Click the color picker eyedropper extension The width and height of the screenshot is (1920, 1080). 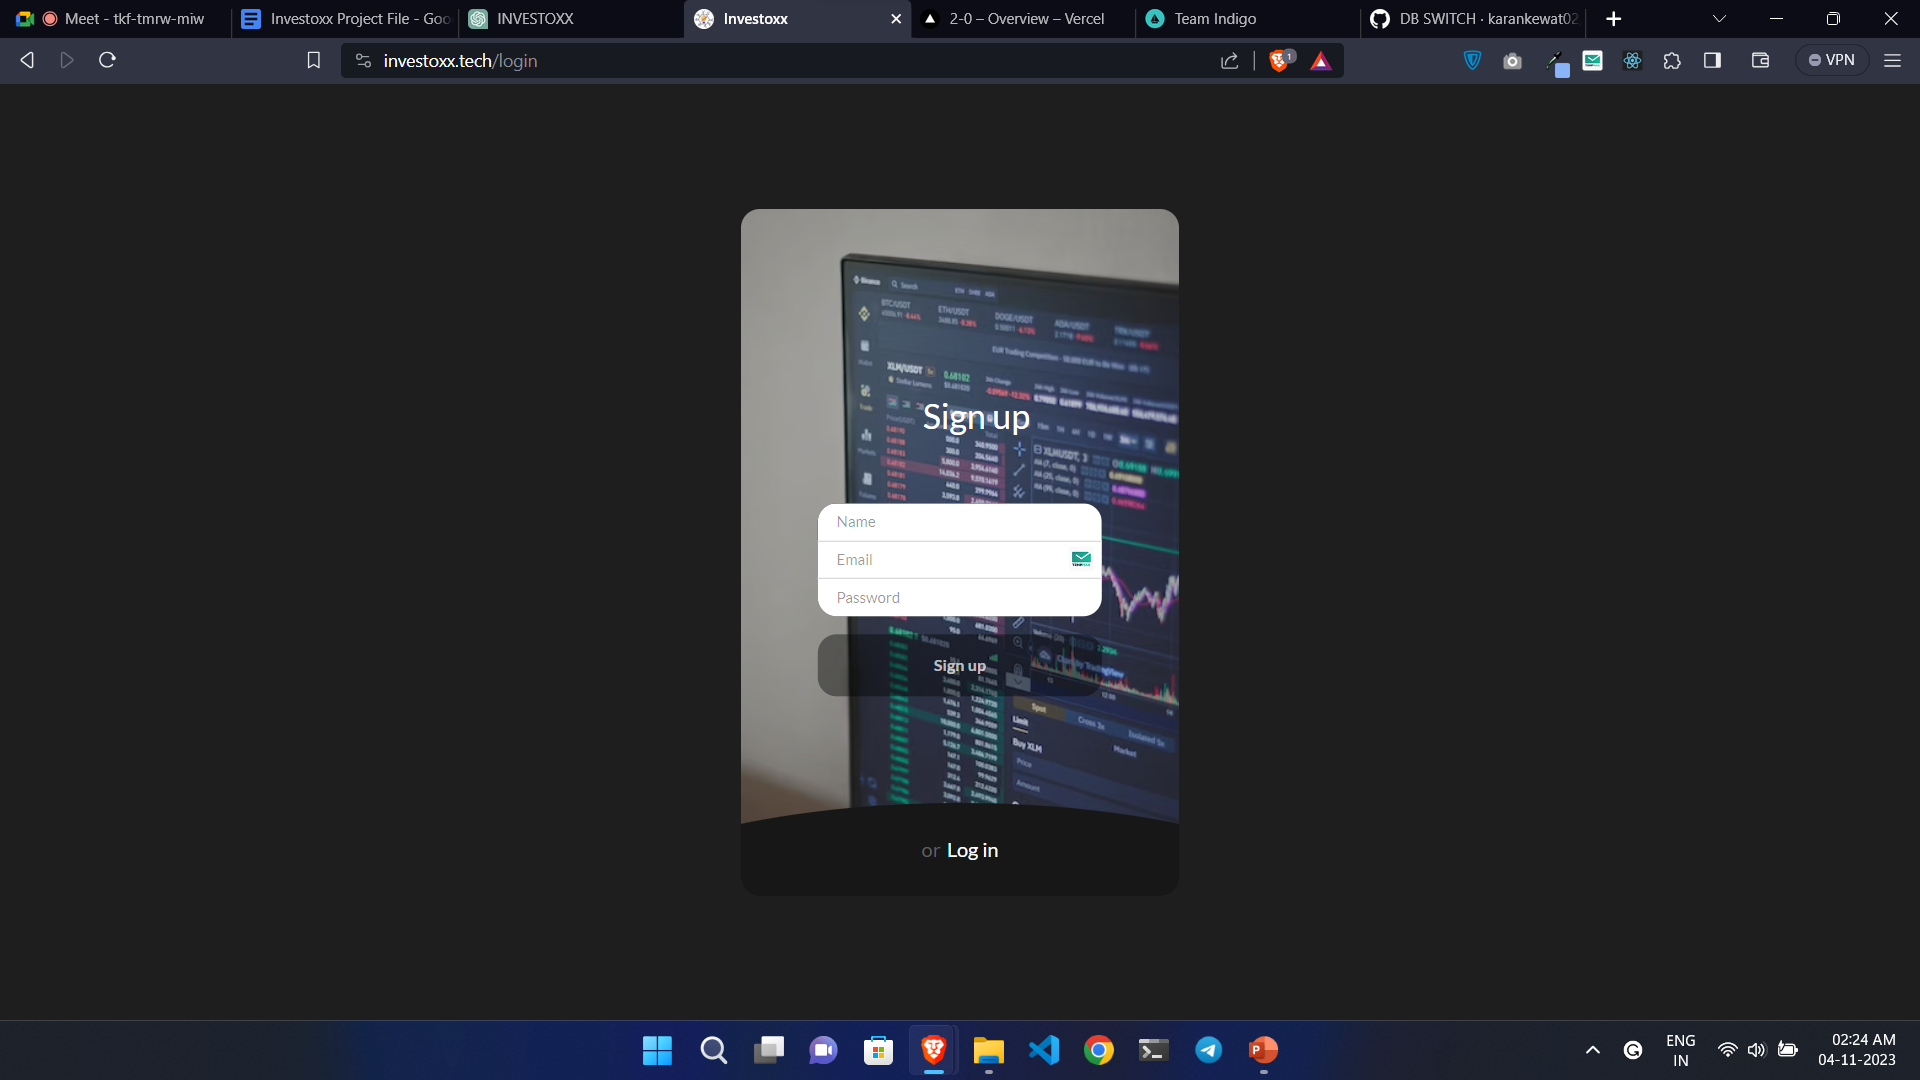point(1555,62)
